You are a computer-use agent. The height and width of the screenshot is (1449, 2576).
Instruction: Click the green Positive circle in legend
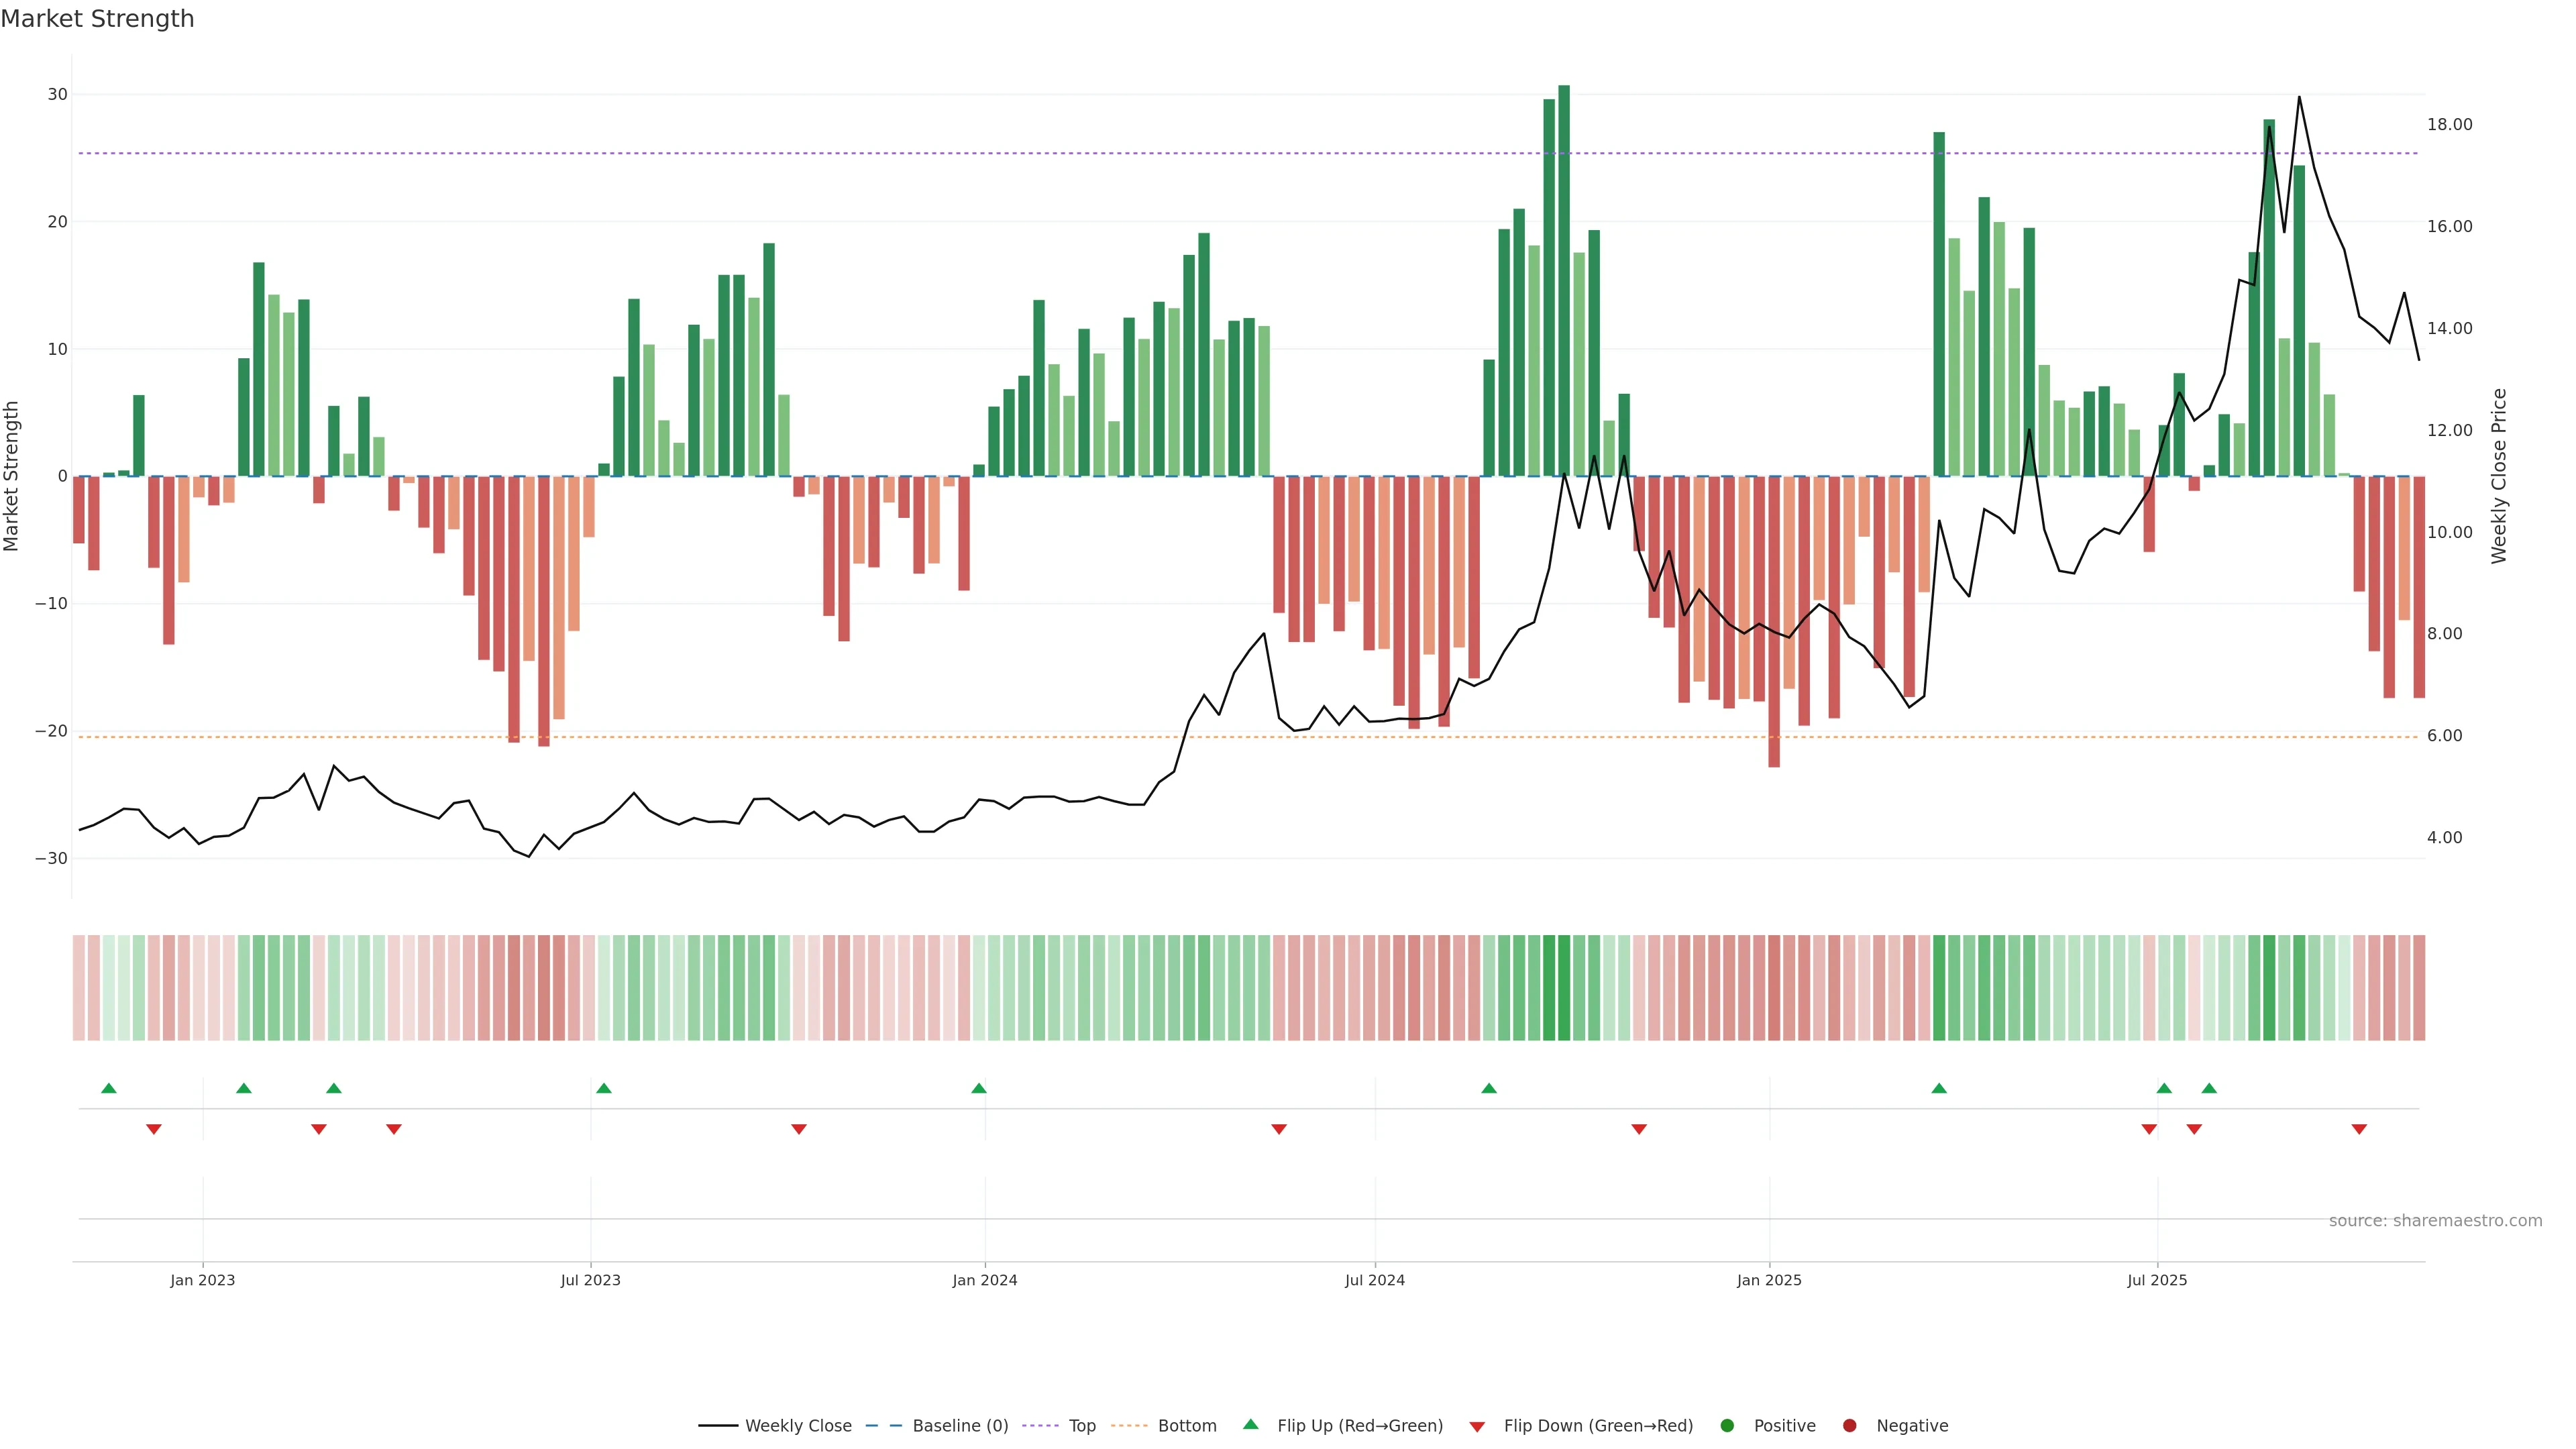(x=1727, y=1426)
